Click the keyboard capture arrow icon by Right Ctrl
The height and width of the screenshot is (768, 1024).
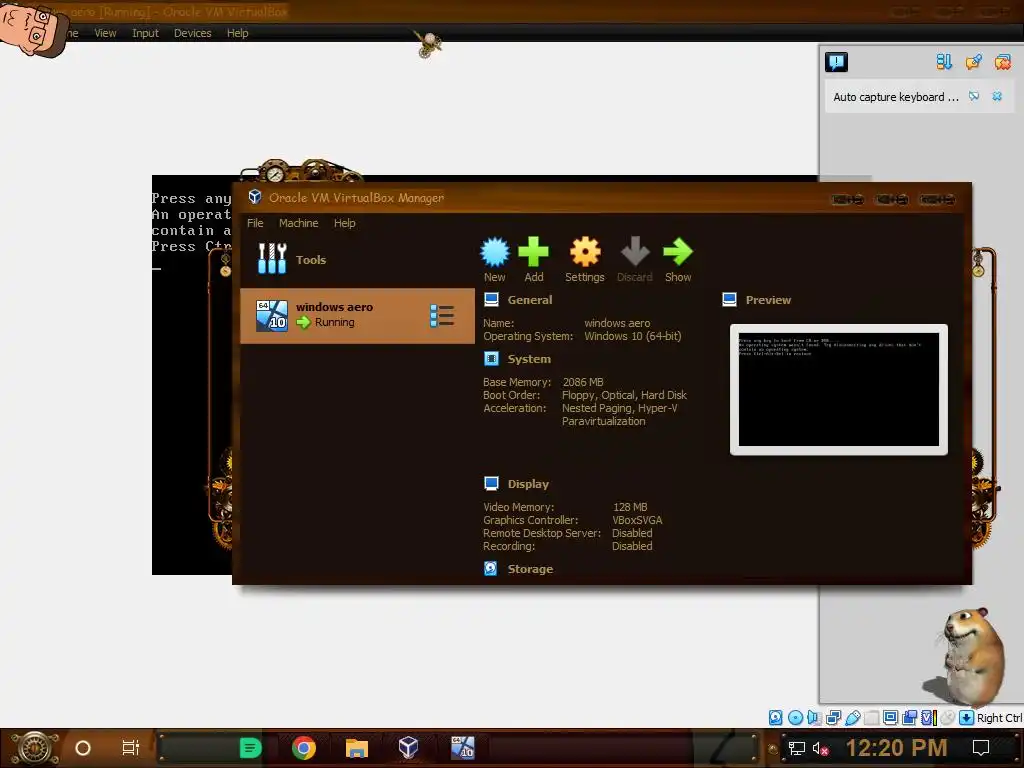[x=967, y=718]
